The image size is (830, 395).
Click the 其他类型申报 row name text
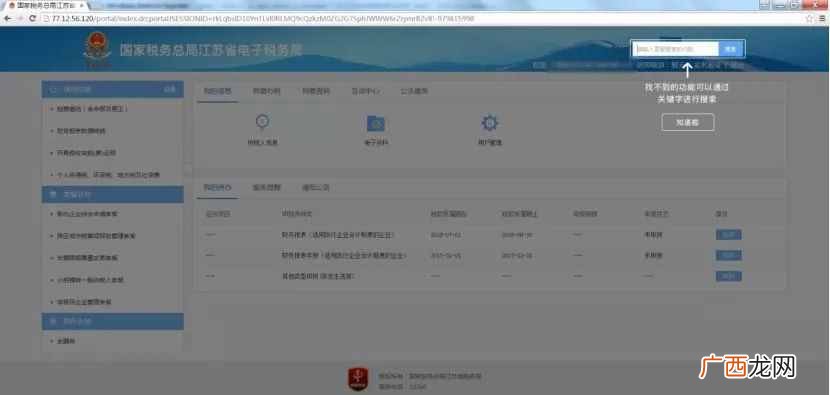pos(318,276)
